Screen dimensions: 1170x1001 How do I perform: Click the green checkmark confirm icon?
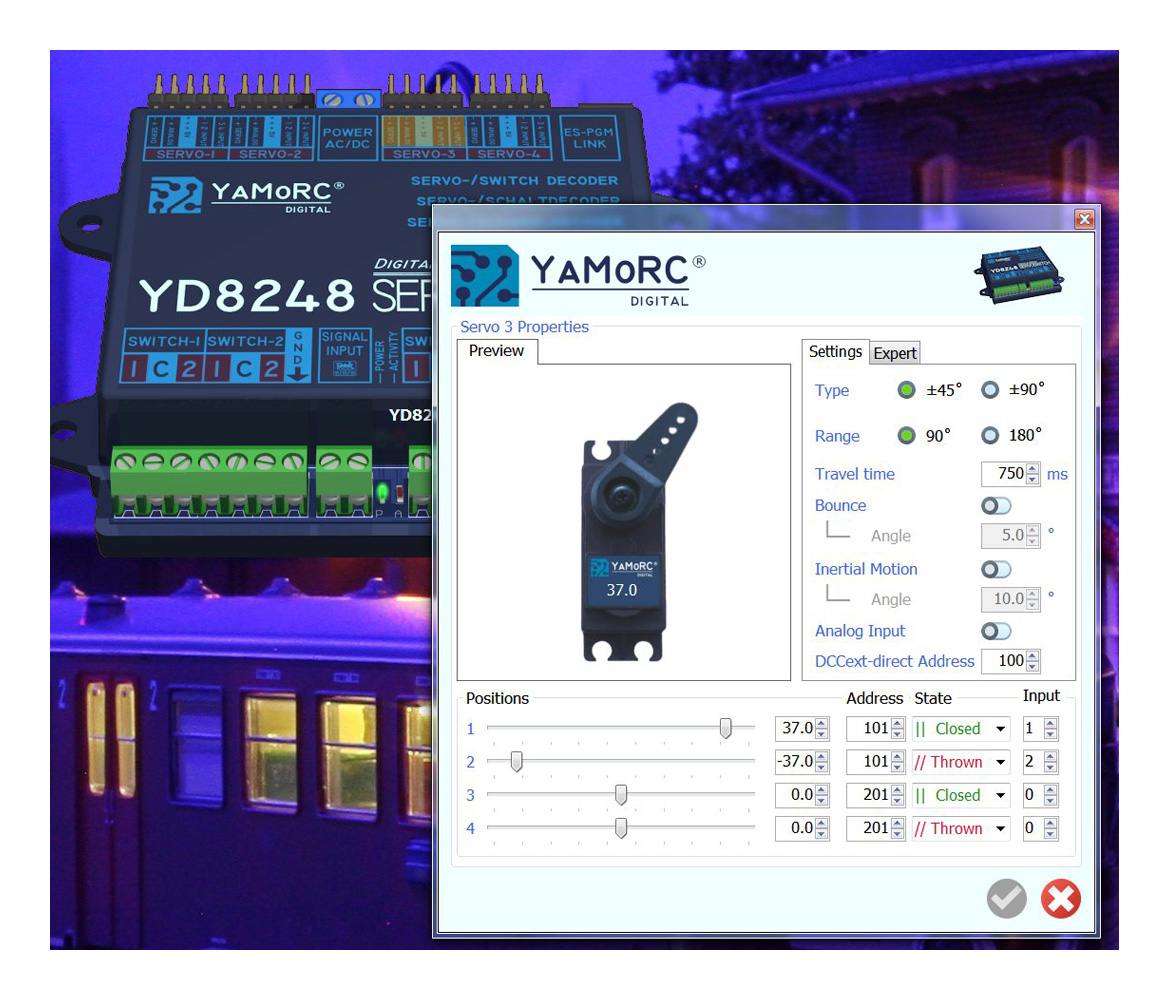[1006, 899]
